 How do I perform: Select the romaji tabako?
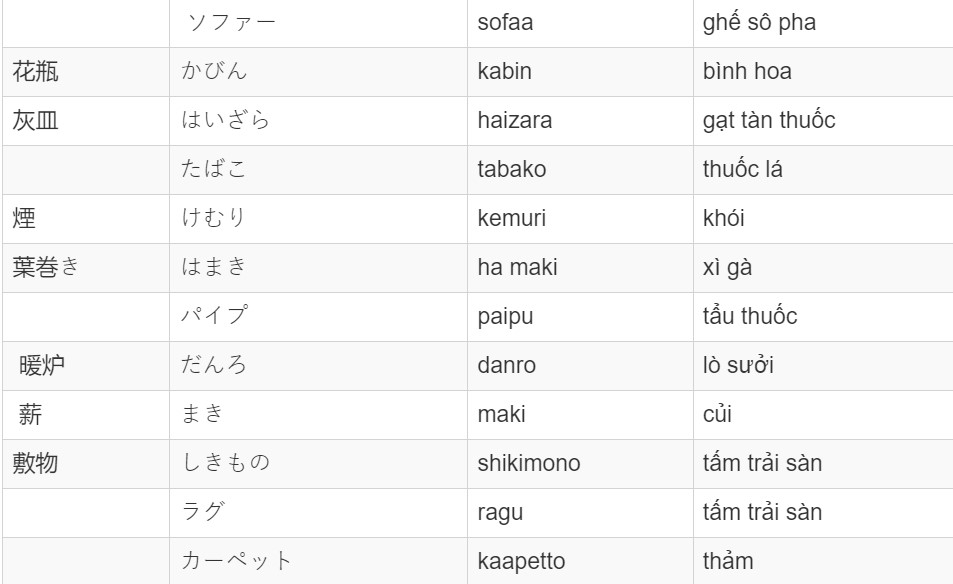coord(512,170)
